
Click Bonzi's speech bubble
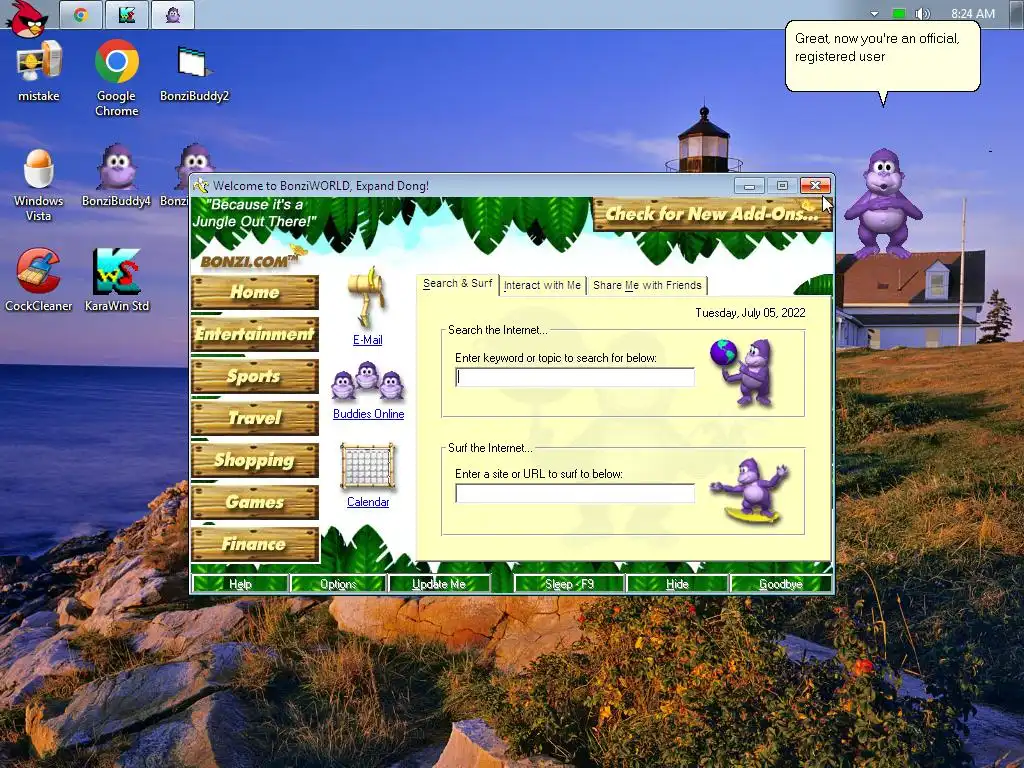[882, 57]
